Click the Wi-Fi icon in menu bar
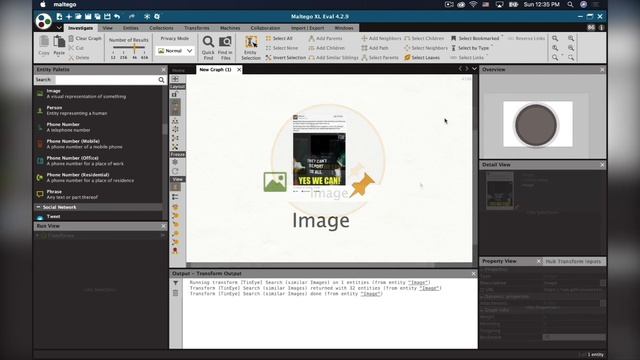The width and height of the screenshot is (640, 360). click(473, 4)
